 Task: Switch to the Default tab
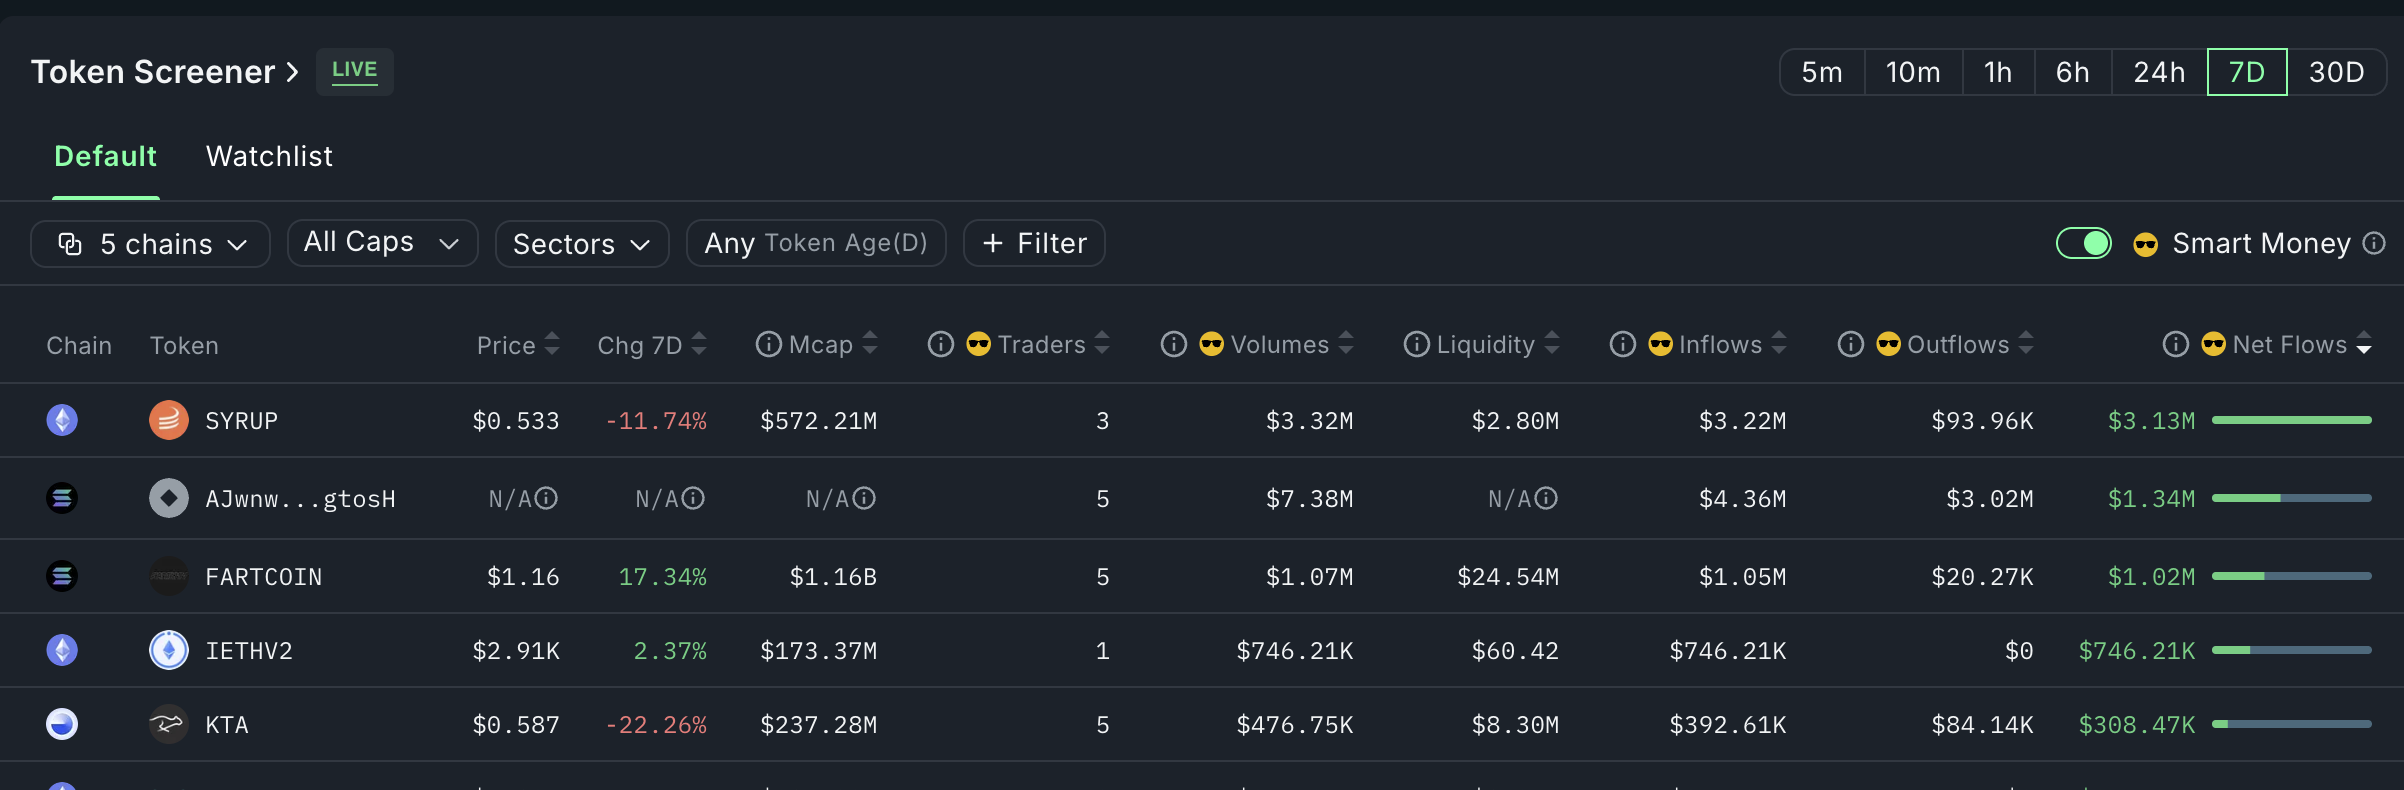pos(105,156)
